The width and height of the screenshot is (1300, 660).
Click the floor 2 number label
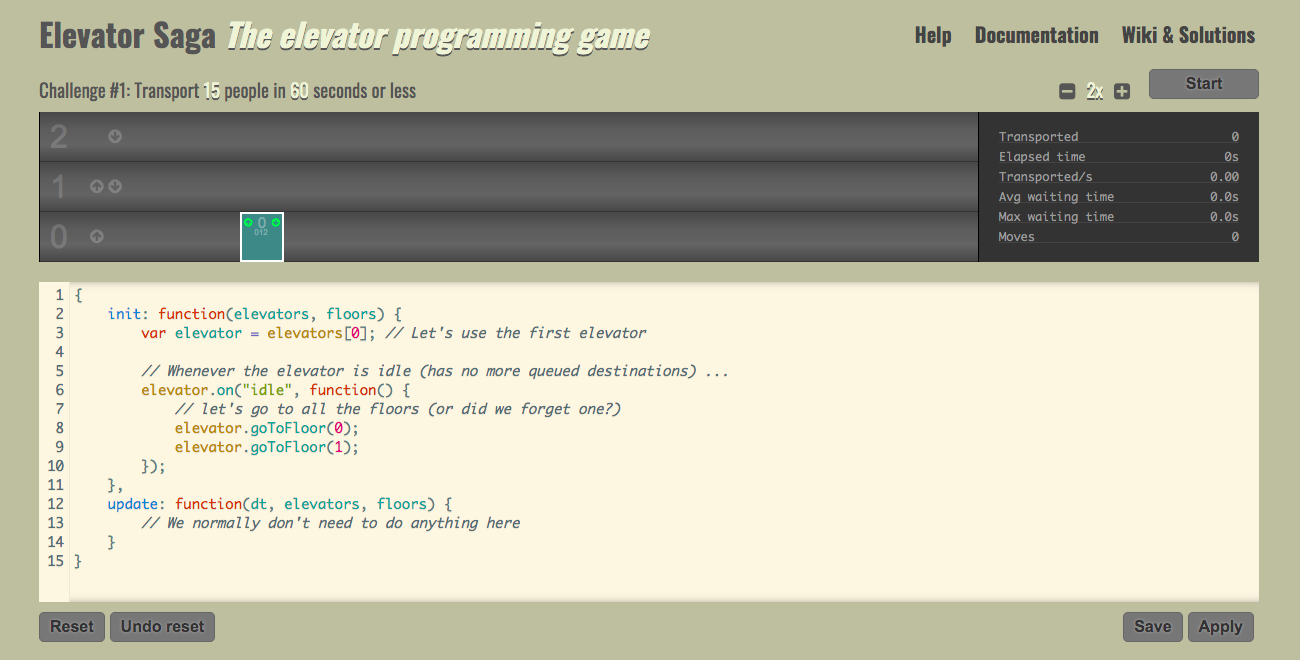pyautogui.click(x=59, y=136)
